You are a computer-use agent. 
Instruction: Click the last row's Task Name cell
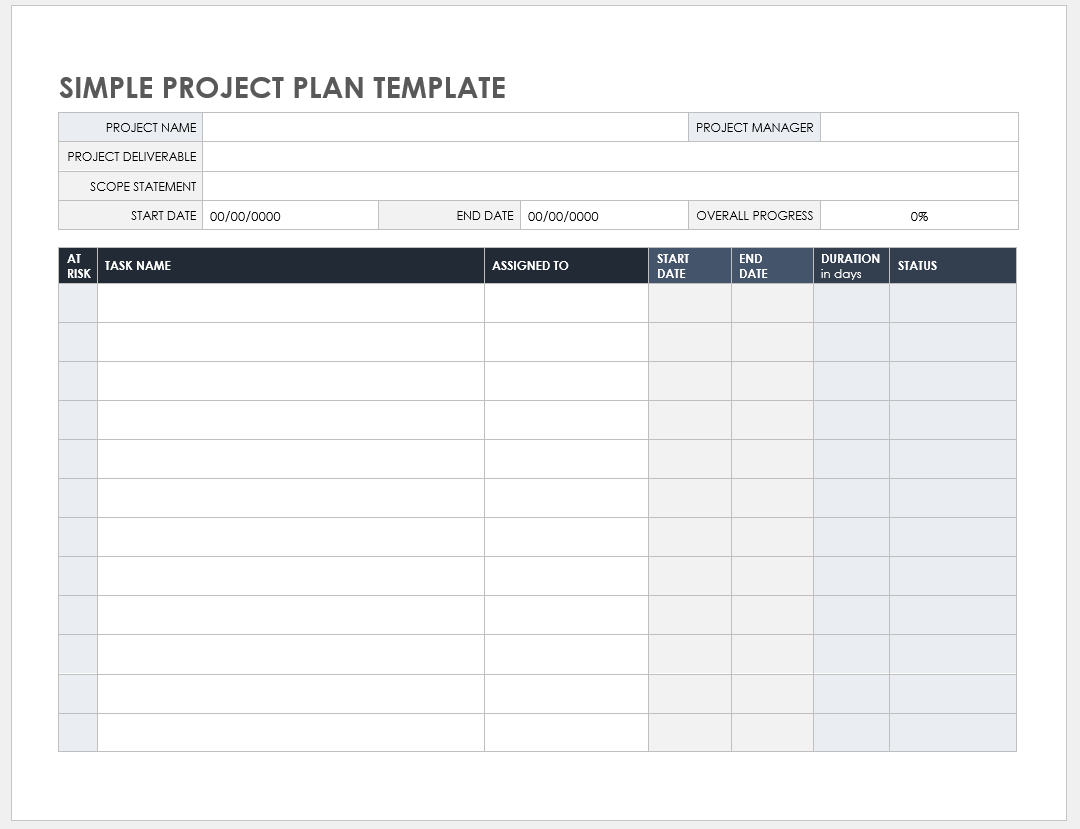pos(290,732)
